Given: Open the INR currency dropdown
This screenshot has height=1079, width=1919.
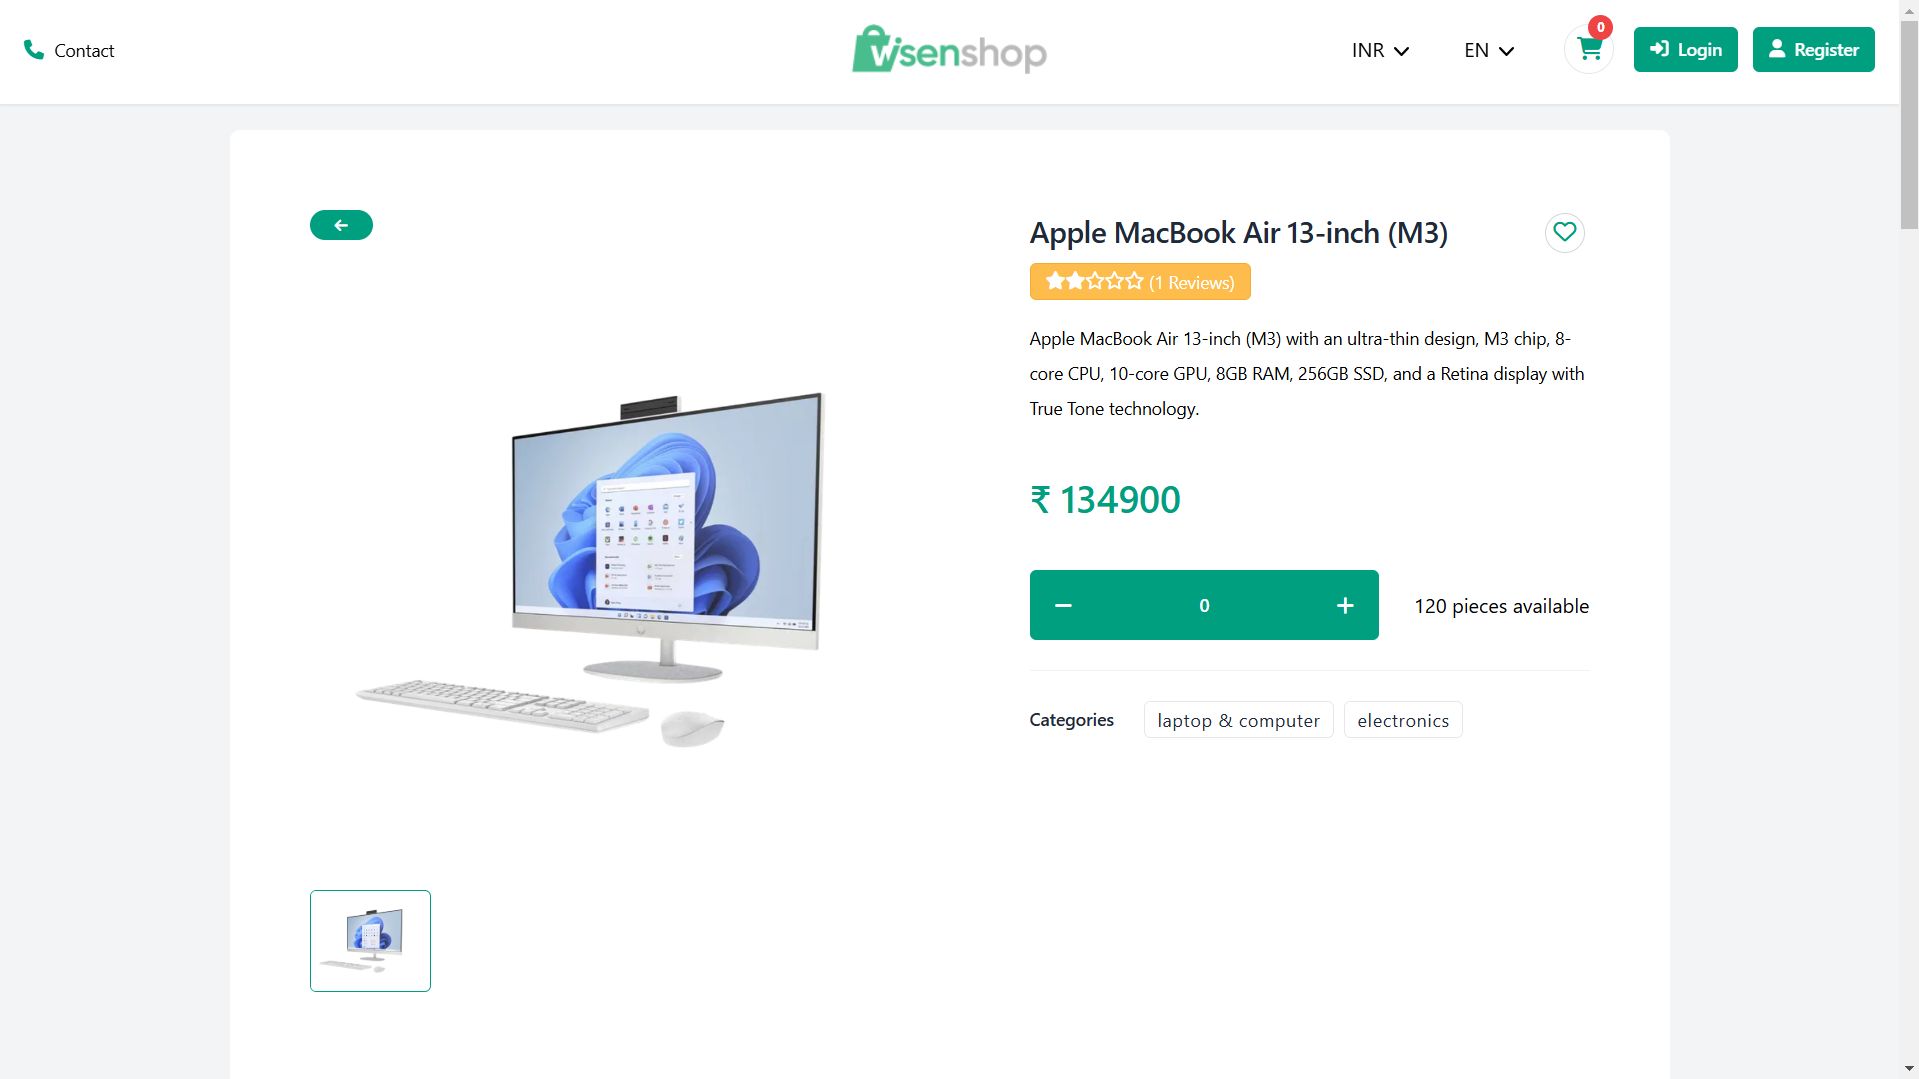Looking at the screenshot, I should click(x=1380, y=50).
